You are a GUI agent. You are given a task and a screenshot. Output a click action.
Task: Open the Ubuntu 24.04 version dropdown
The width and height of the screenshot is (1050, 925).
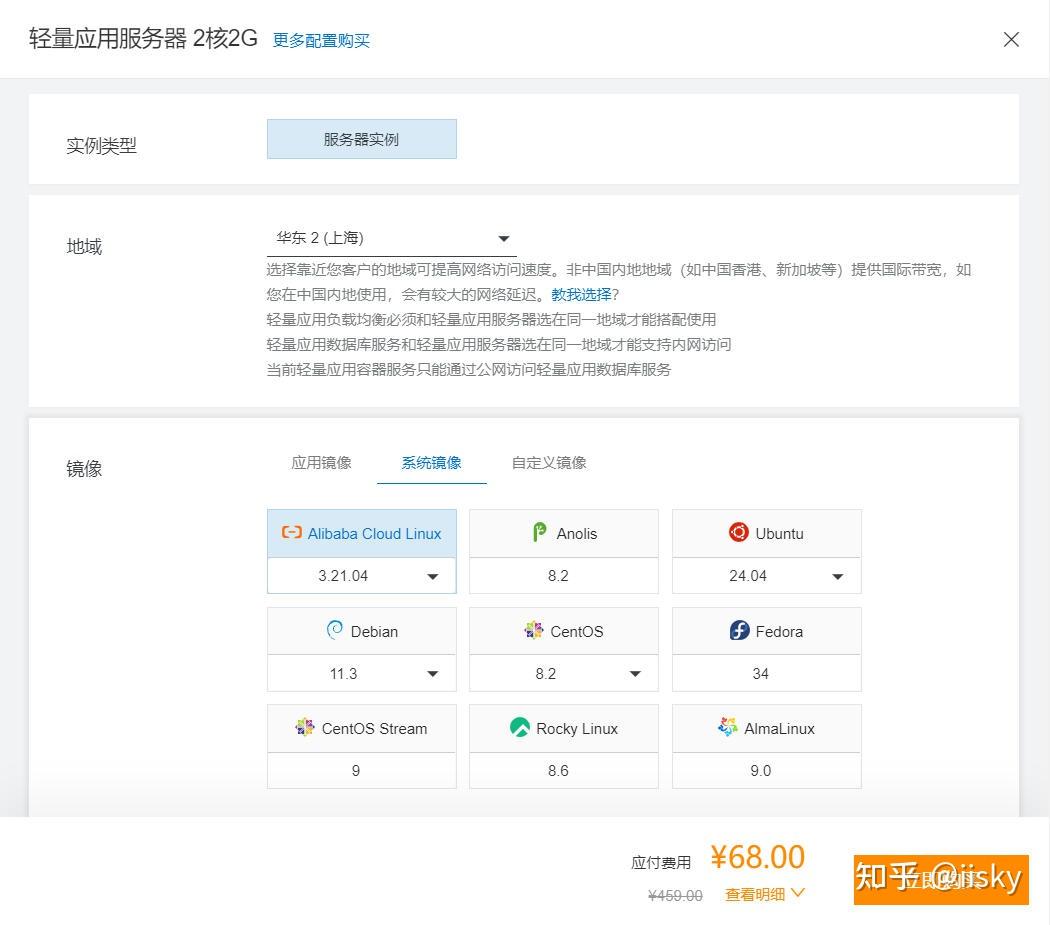pyautogui.click(x=767, y=576)
